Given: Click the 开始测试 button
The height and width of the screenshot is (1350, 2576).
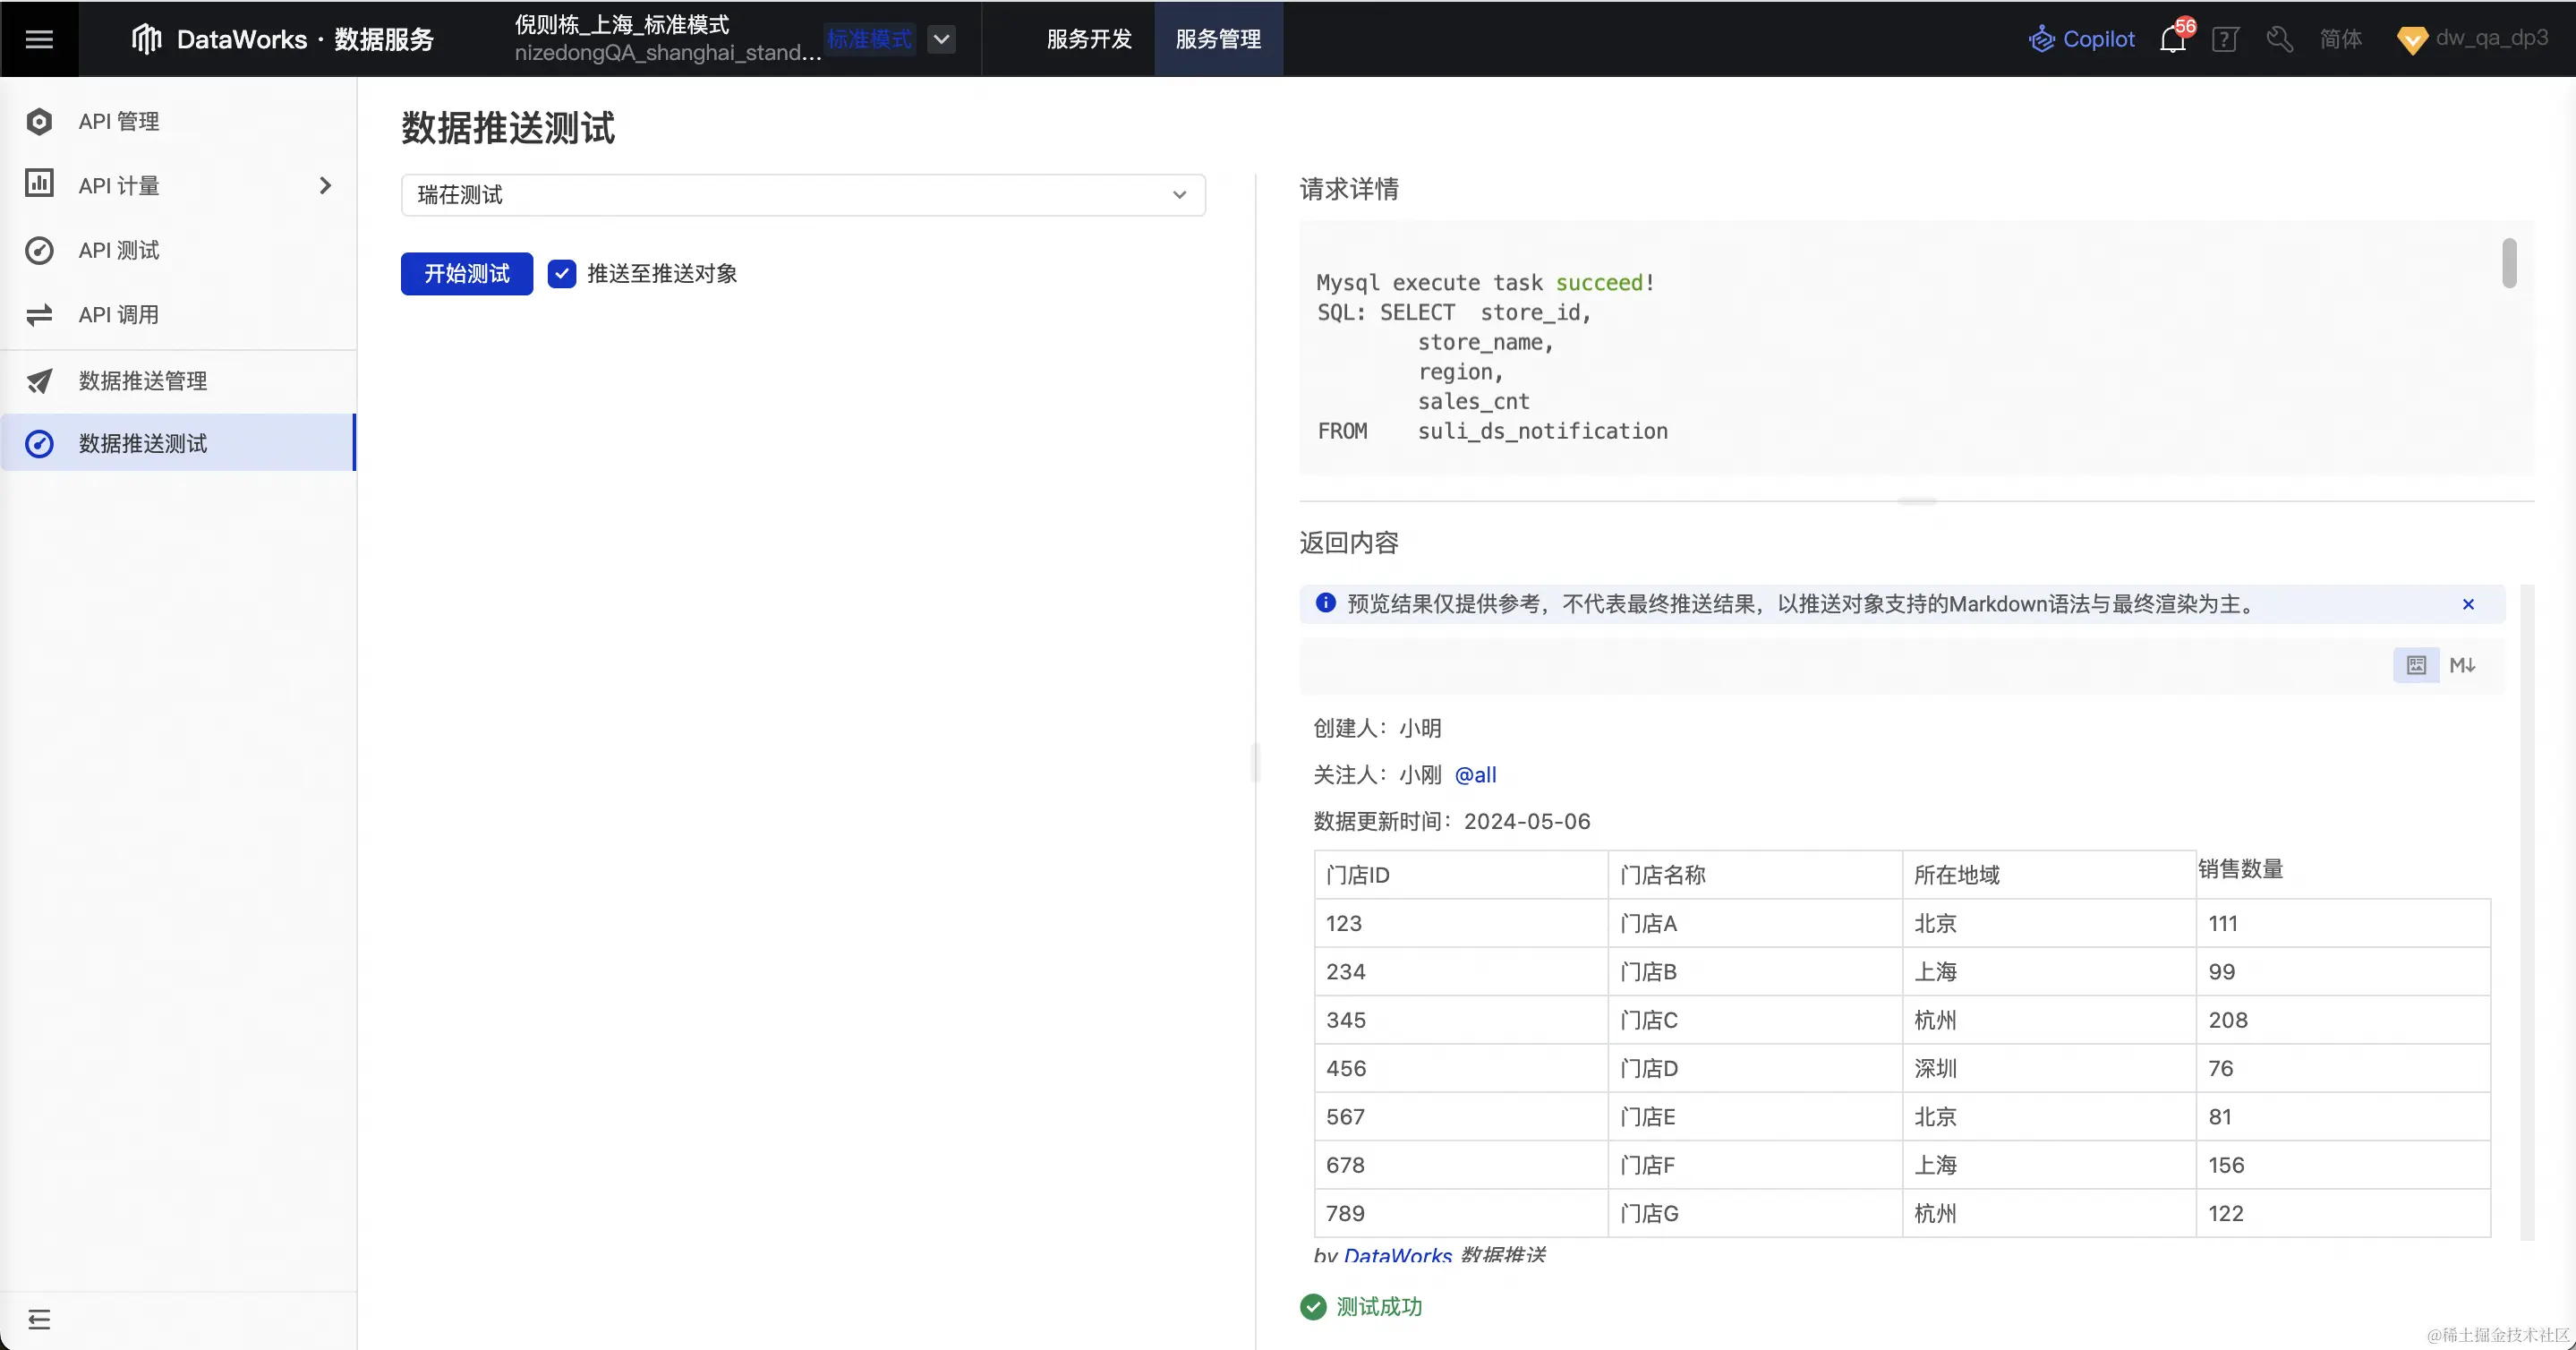Looking at the screenshot, I should (x=467, y=274).
